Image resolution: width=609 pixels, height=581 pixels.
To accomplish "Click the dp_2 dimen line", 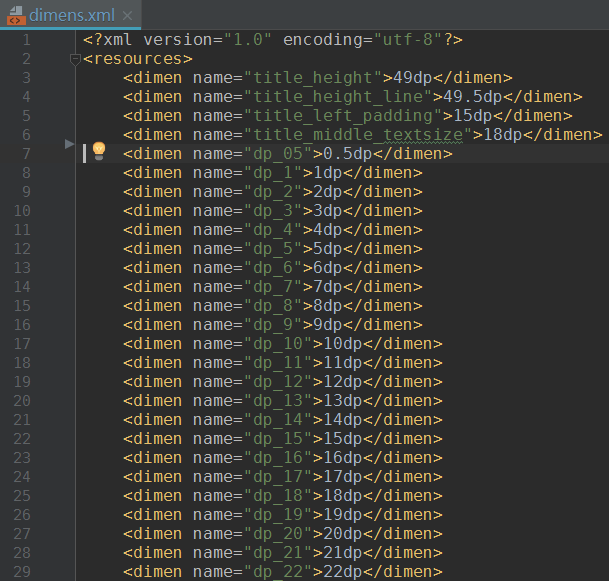I will click(x=273, y=192).
